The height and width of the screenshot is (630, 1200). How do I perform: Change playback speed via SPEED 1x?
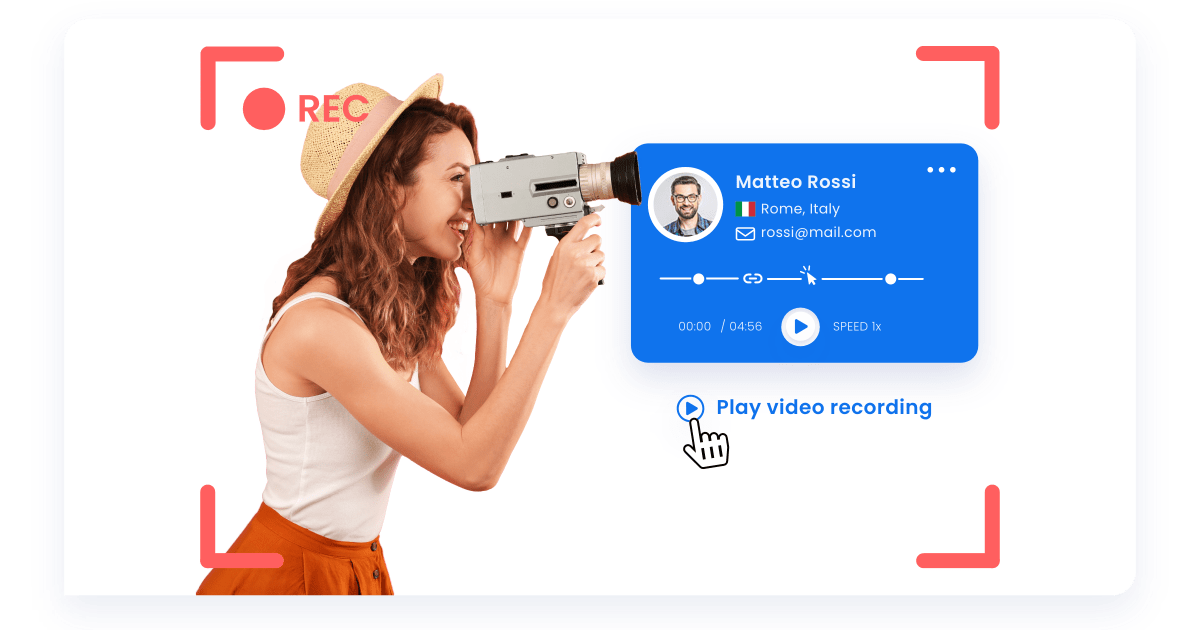[x=857, y=327]
